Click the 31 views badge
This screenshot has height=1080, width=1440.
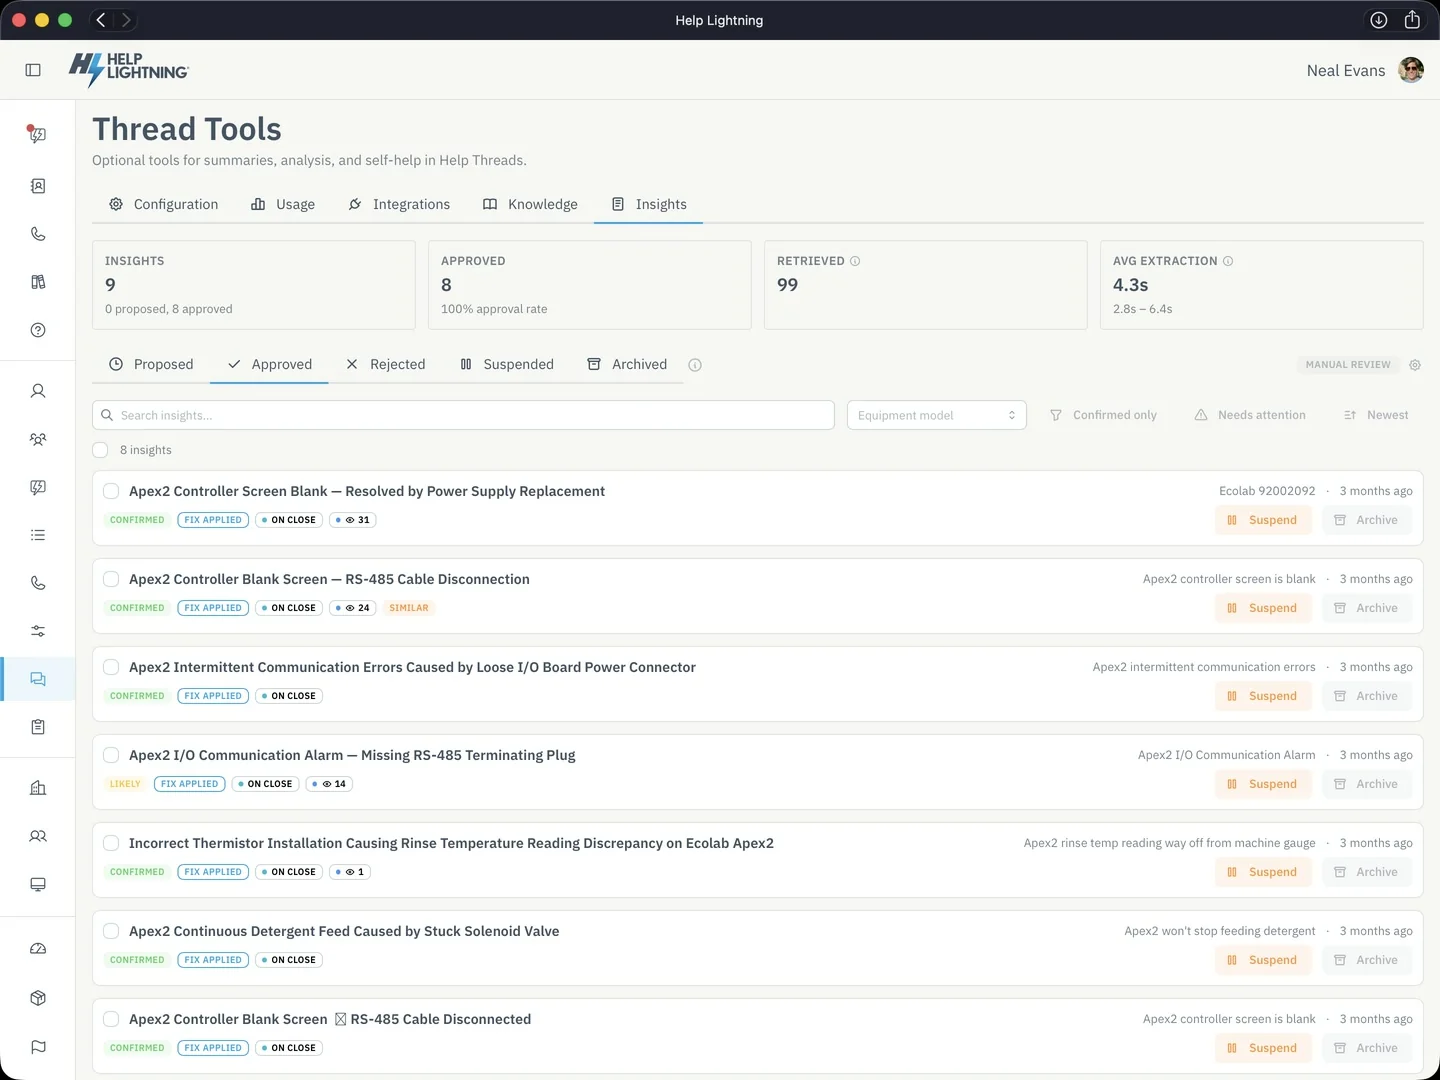pyautogui.click(x=353, y=520)
